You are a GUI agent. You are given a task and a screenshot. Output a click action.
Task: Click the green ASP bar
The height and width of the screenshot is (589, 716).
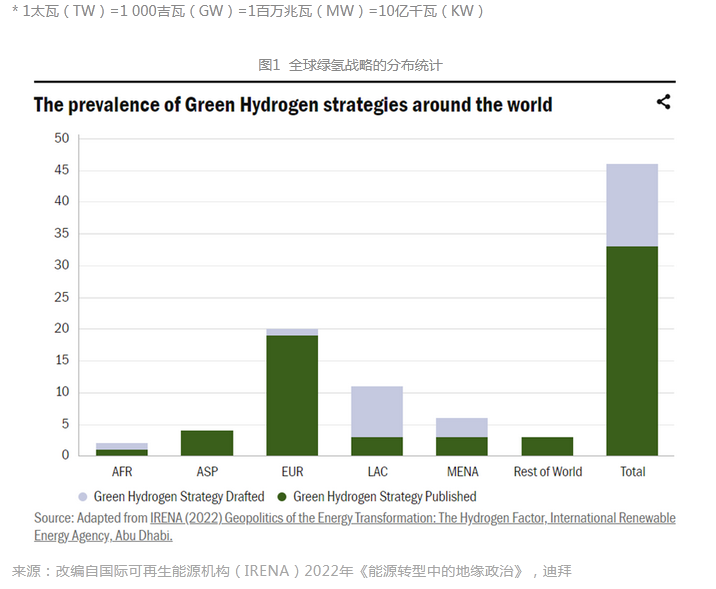pyautogui.click(x=207, y=443)
